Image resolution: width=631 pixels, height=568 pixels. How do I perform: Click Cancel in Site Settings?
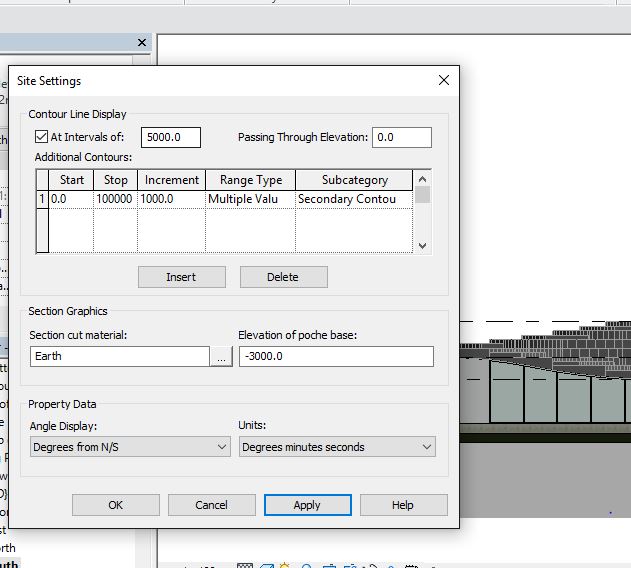pyautogui.click(x=212, y=505)
